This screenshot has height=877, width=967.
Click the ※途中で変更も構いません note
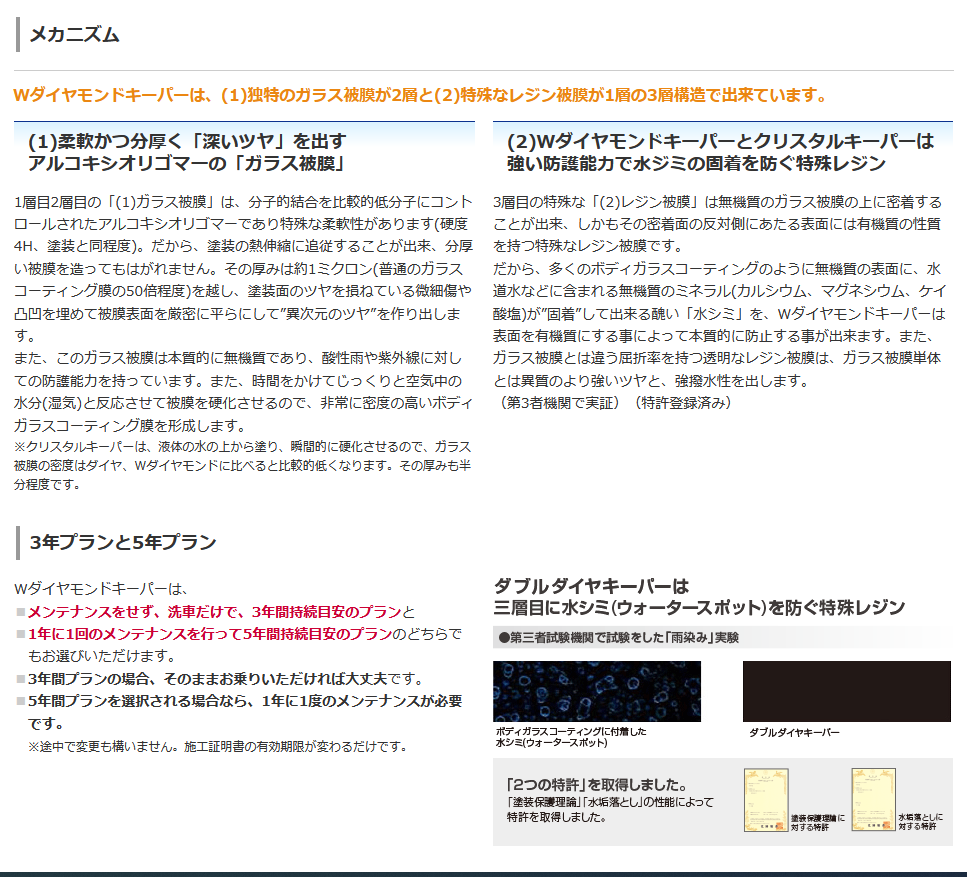(x=217, y=746)
